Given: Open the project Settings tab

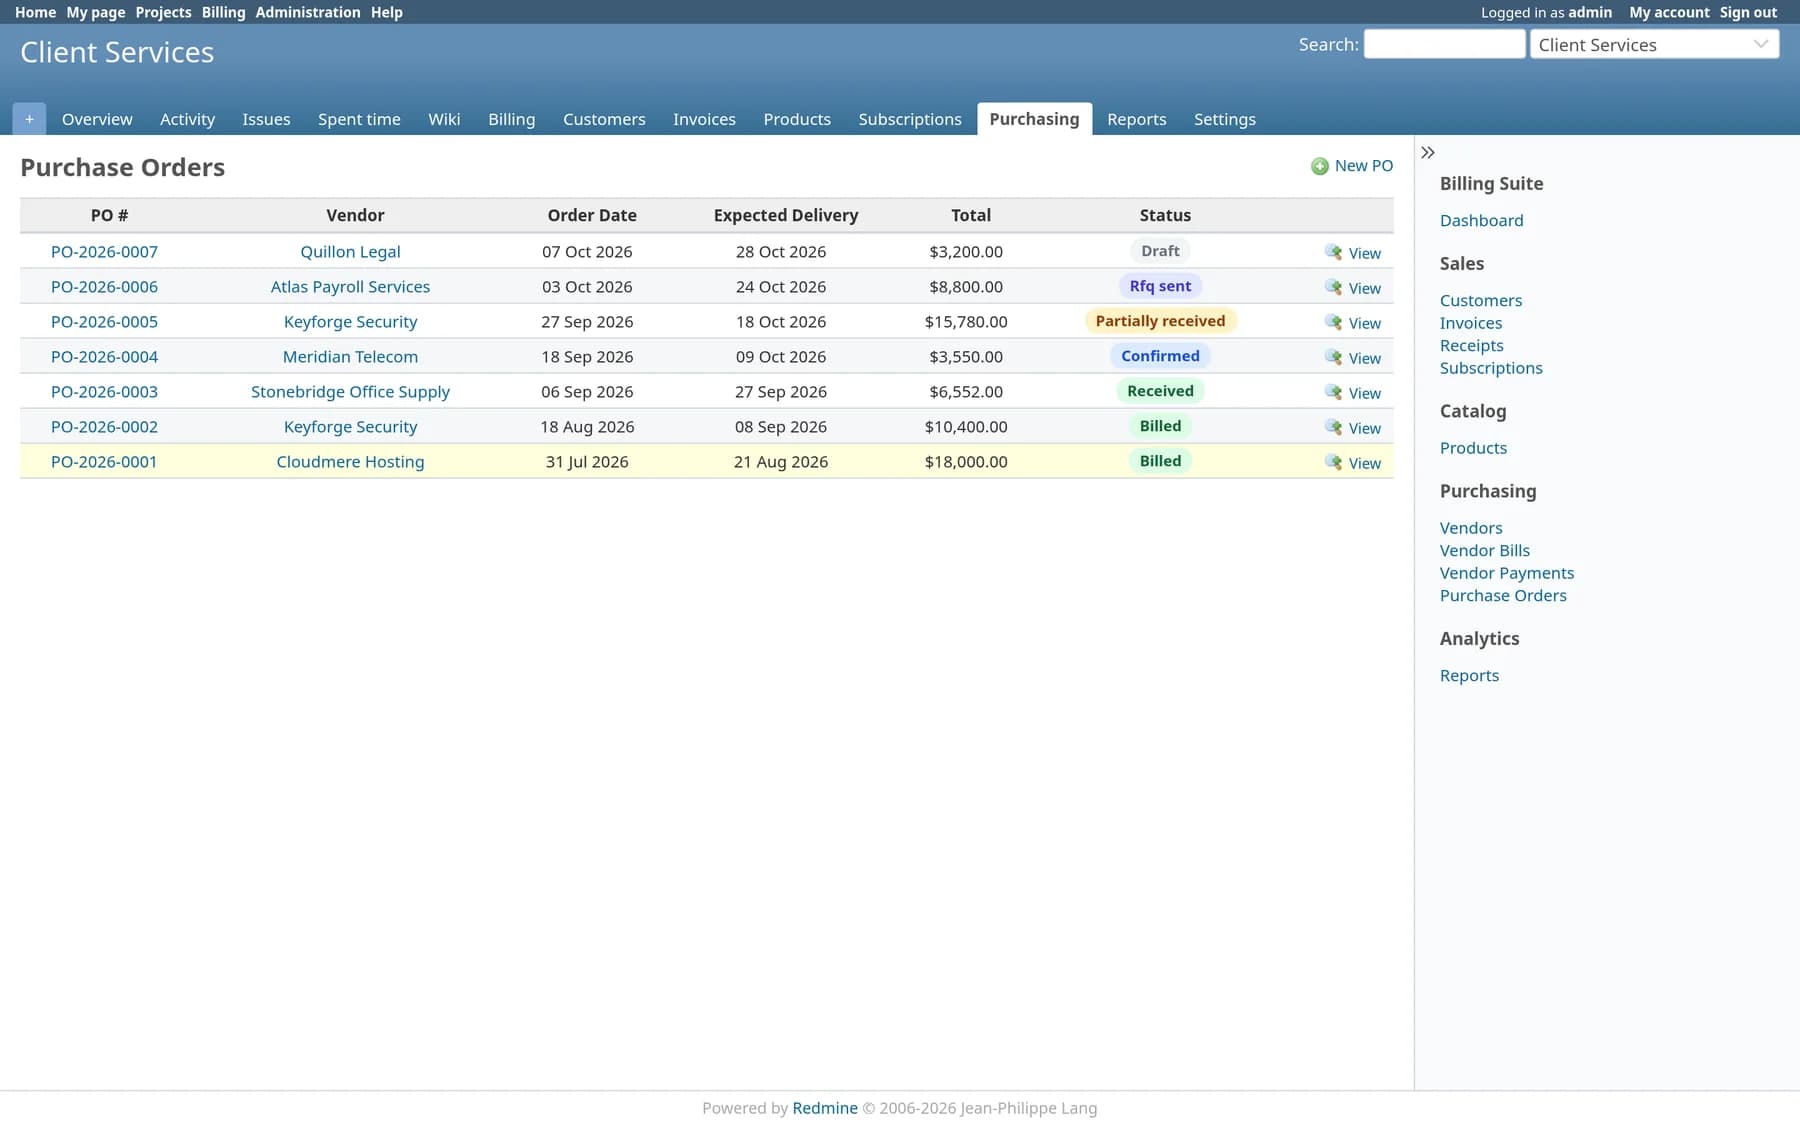Looking at the screenshot, I should click(x=1225, y=119).
